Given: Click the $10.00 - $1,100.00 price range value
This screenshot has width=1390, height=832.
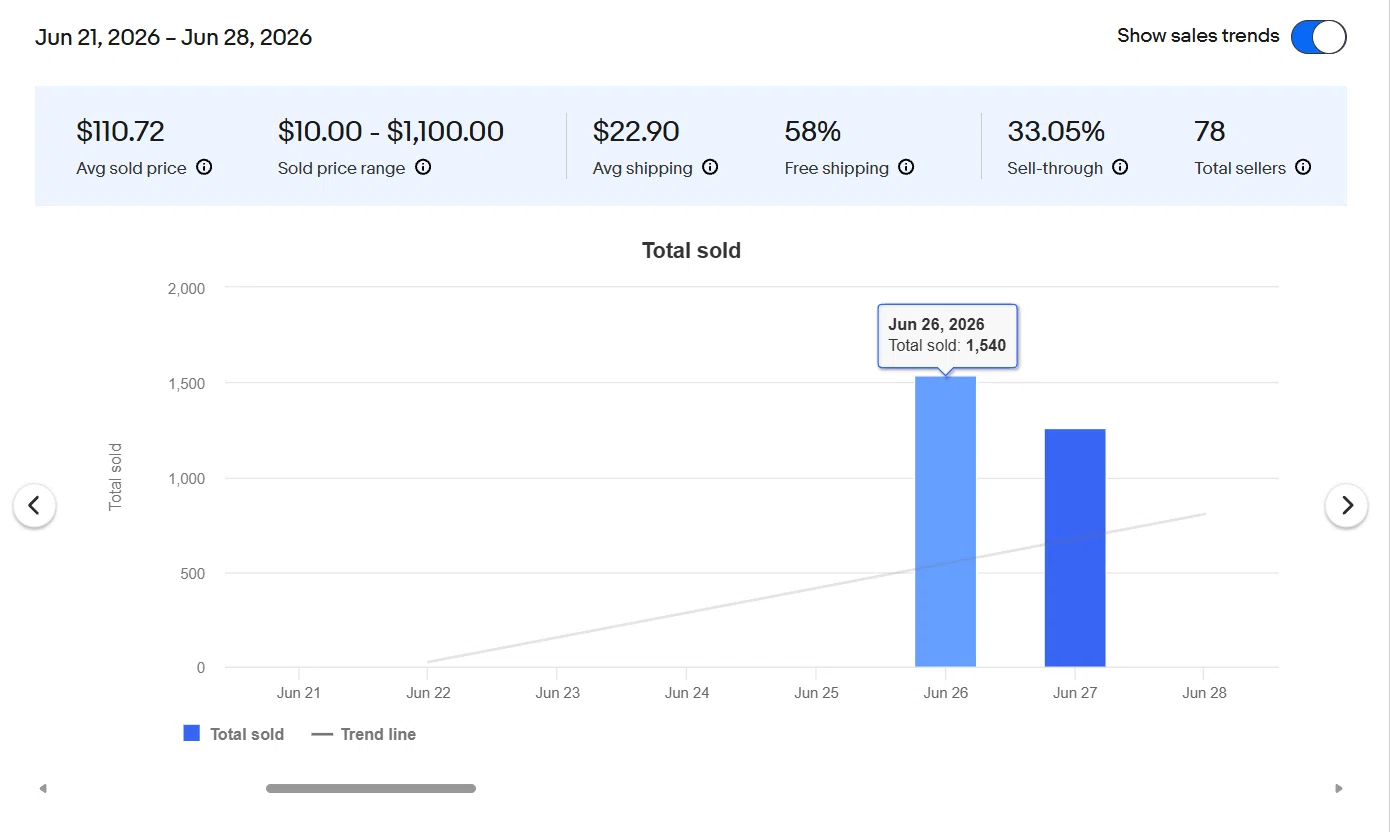Looking at the screenshot, I should (391, 131).
